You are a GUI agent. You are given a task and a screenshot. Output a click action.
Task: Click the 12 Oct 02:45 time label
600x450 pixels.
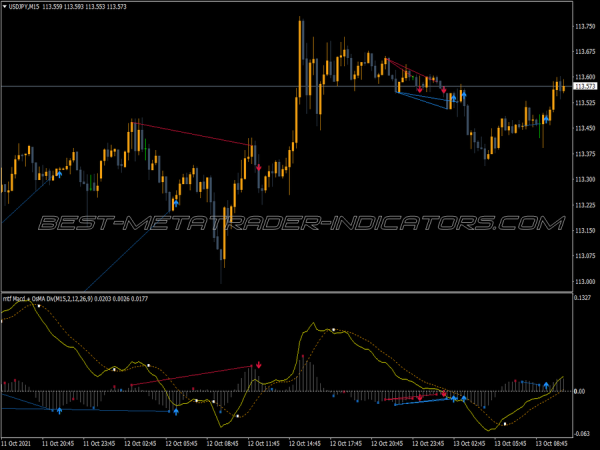tap(140, 443)
